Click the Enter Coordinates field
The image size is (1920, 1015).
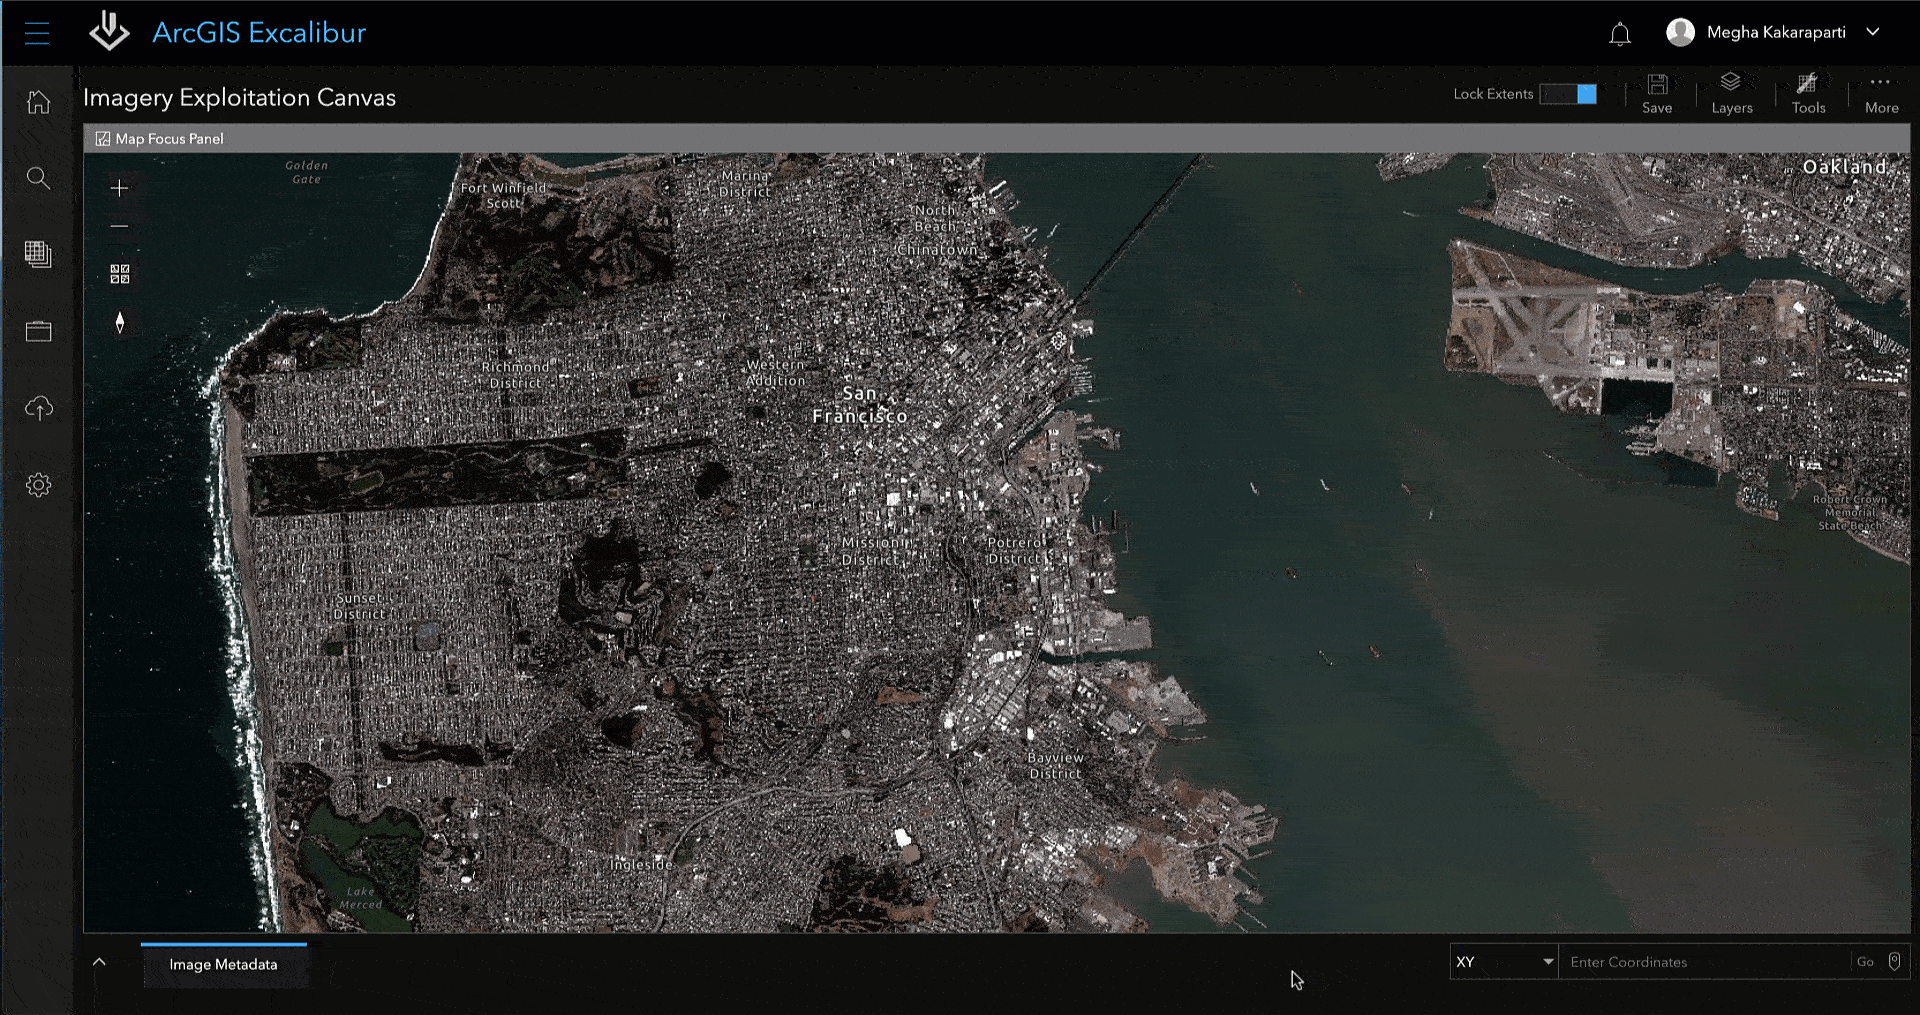click(x=1704, y=962)
